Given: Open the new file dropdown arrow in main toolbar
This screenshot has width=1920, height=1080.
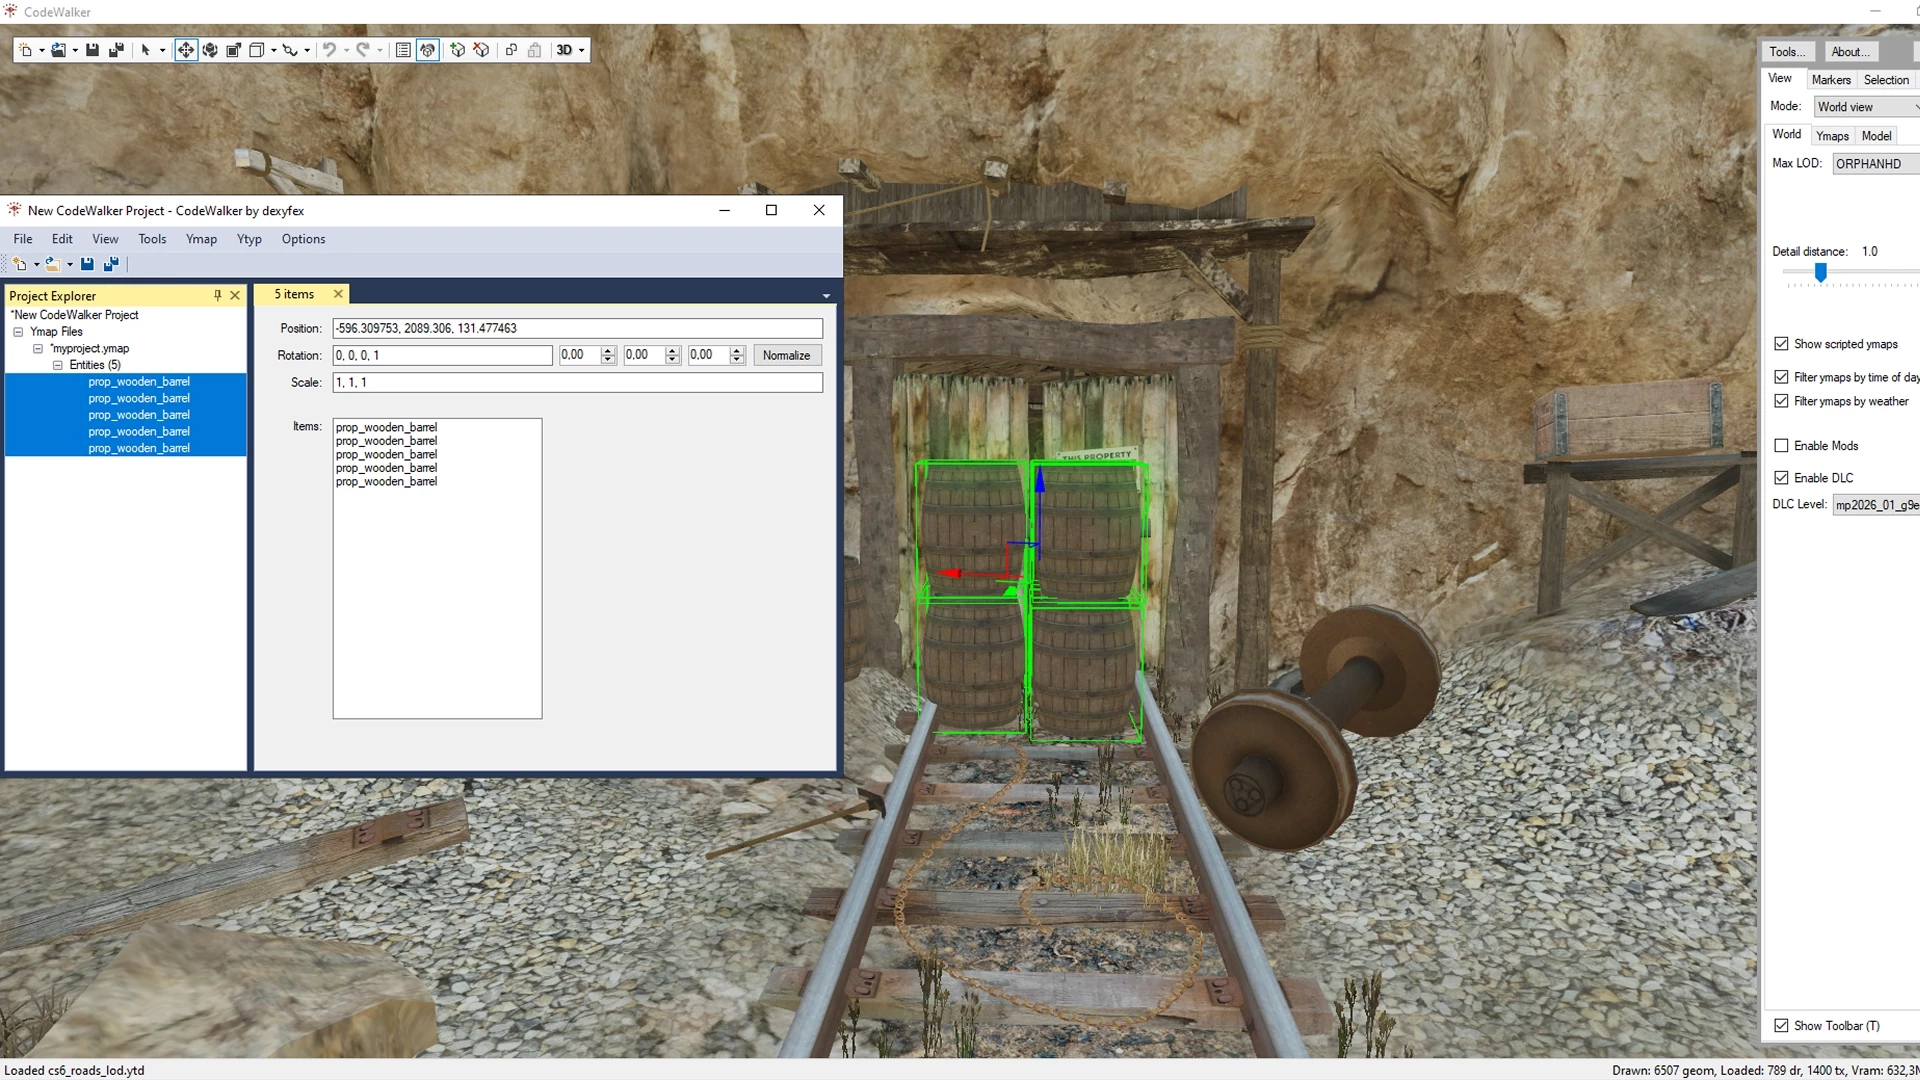Looking at the screenshot, I should point(41,50).
